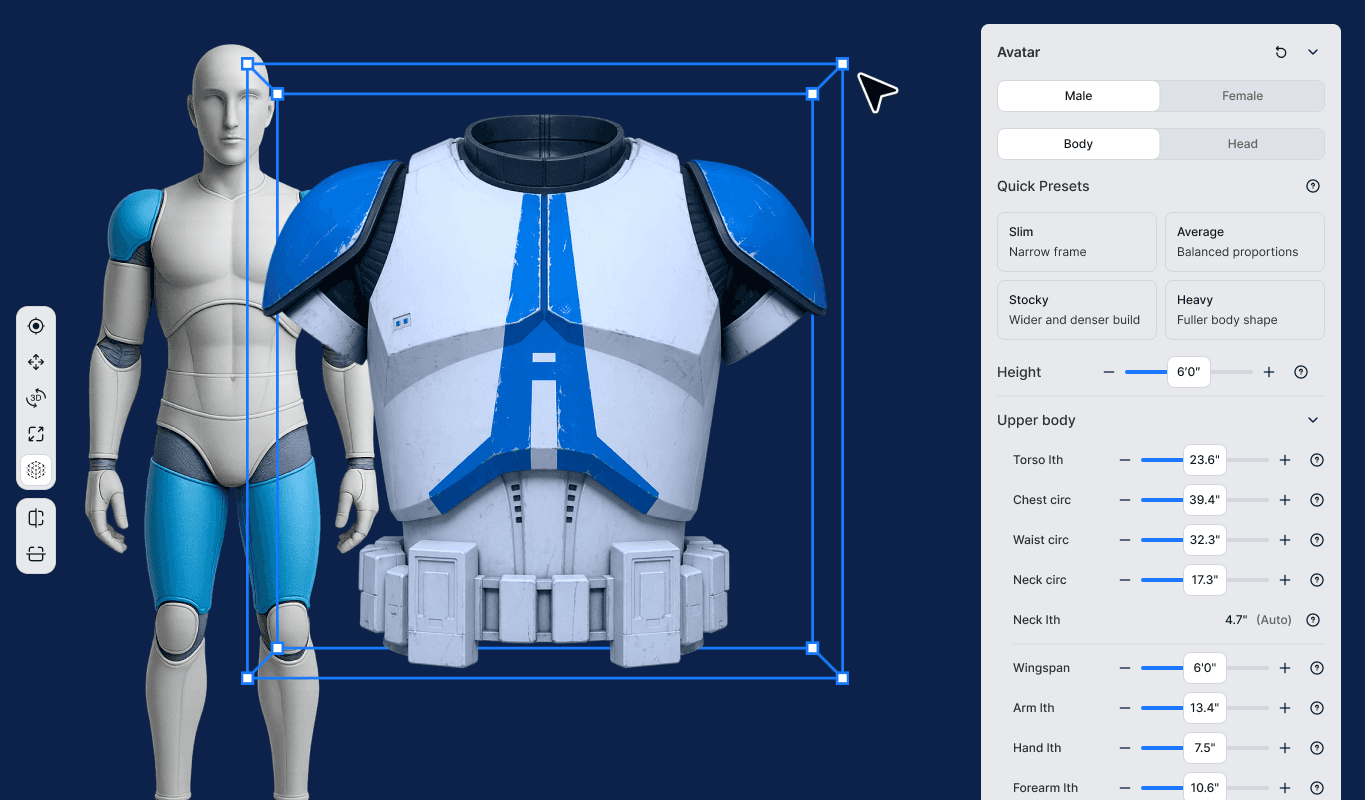Decrease Forearm lth value
The width and height of the screenshot is (1365, 800).
1125,788
